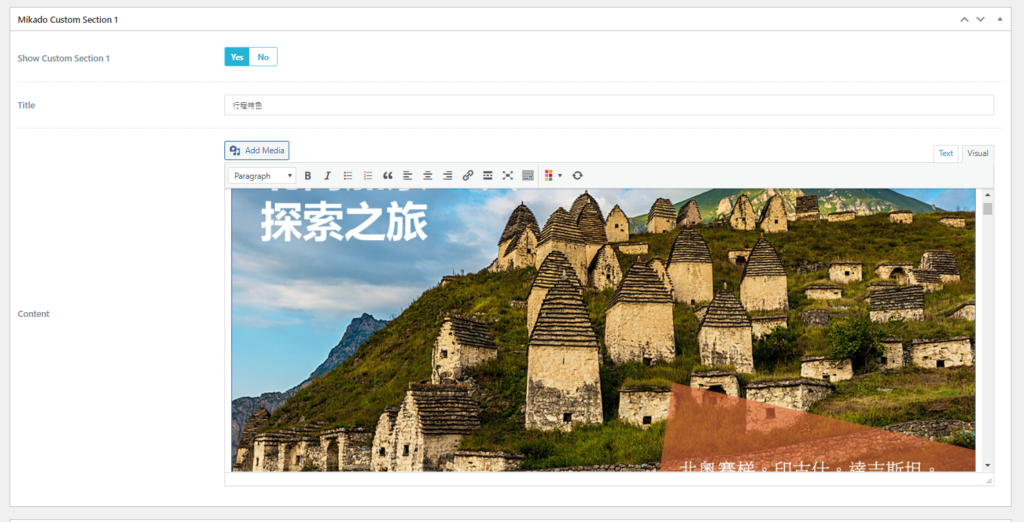Collapse the Mikado Custom Section 1 panel
1024x522 pixels.
[1000, 20]
